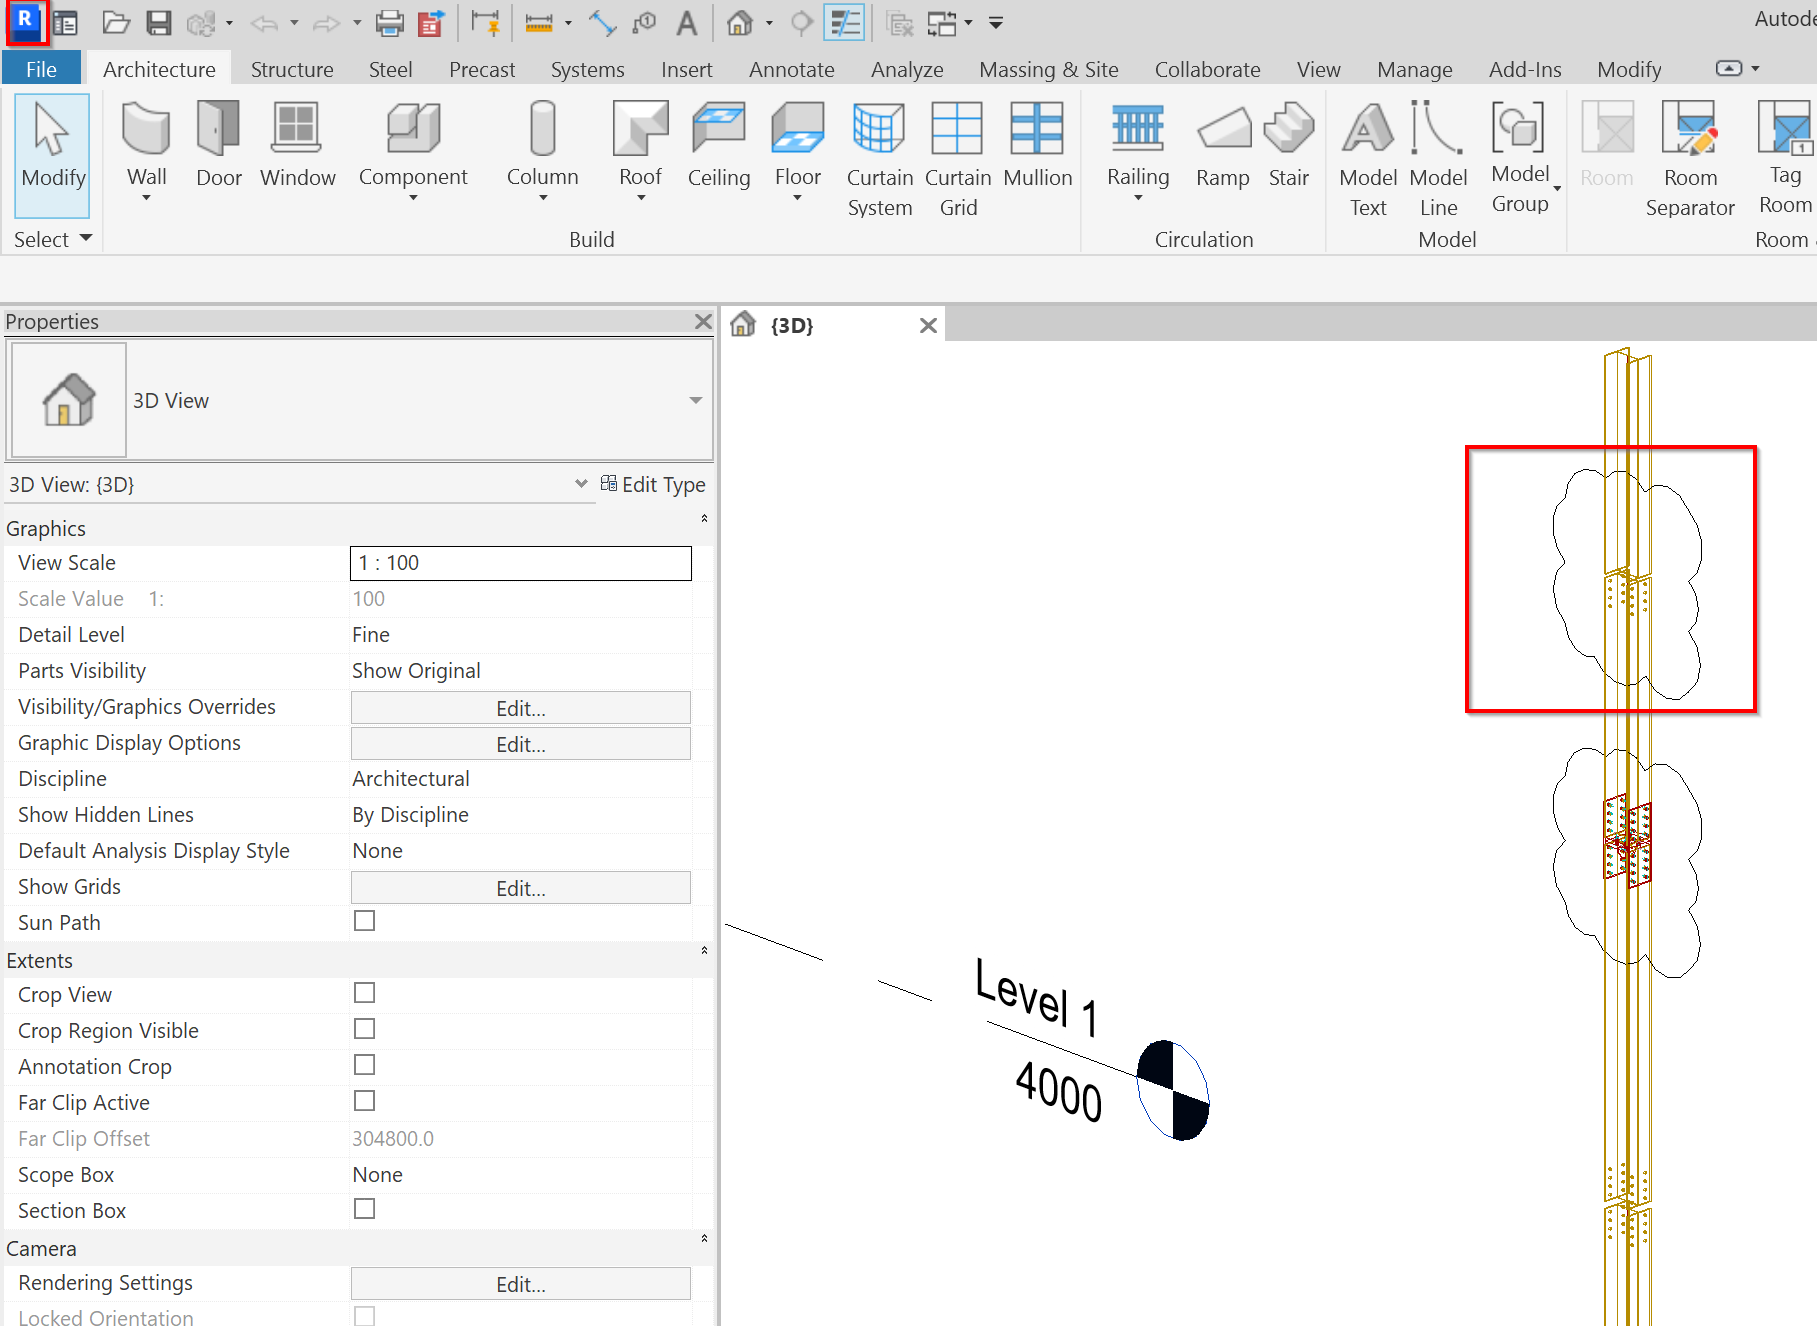The height and width of the screenshot is (1326, 1817).
Task: Switch to the Structure ribbon tab
Action: click(291, 69)
